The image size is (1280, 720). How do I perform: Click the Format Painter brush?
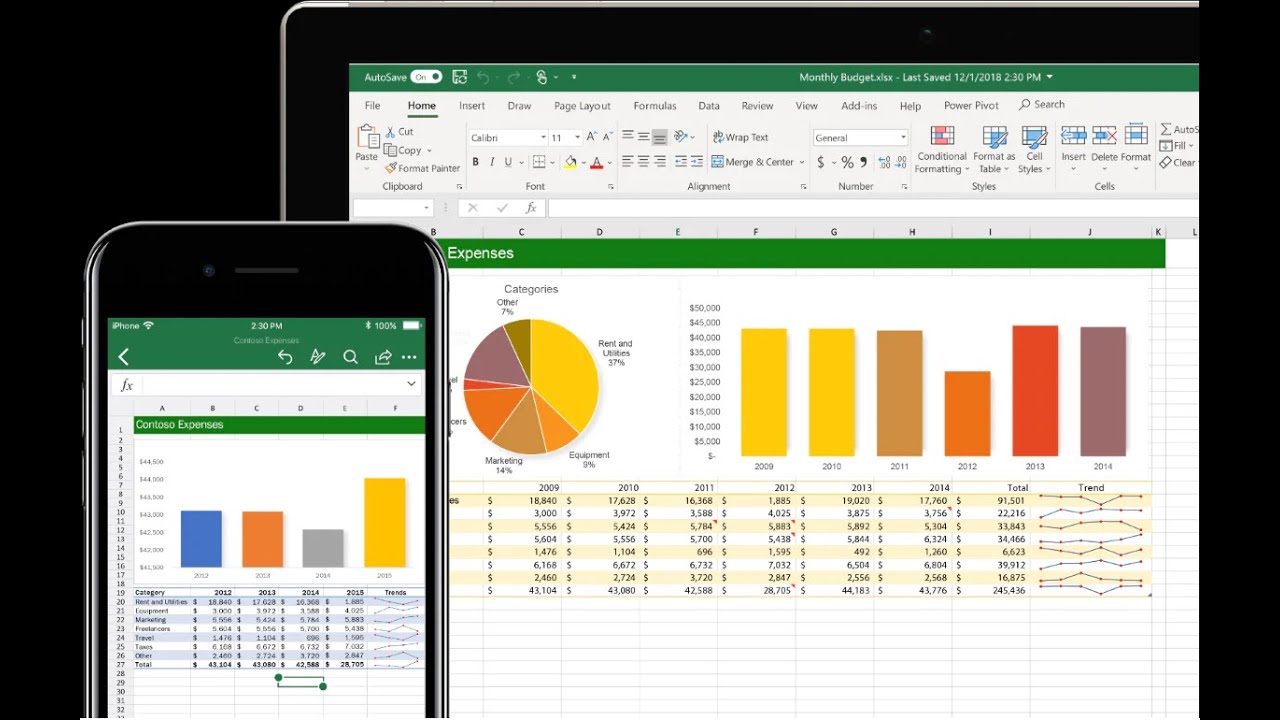389,168
